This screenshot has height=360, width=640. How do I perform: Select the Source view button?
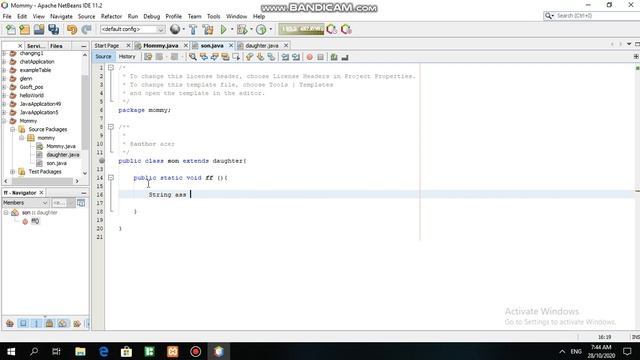pyautogui.click(x=103, y=57)
